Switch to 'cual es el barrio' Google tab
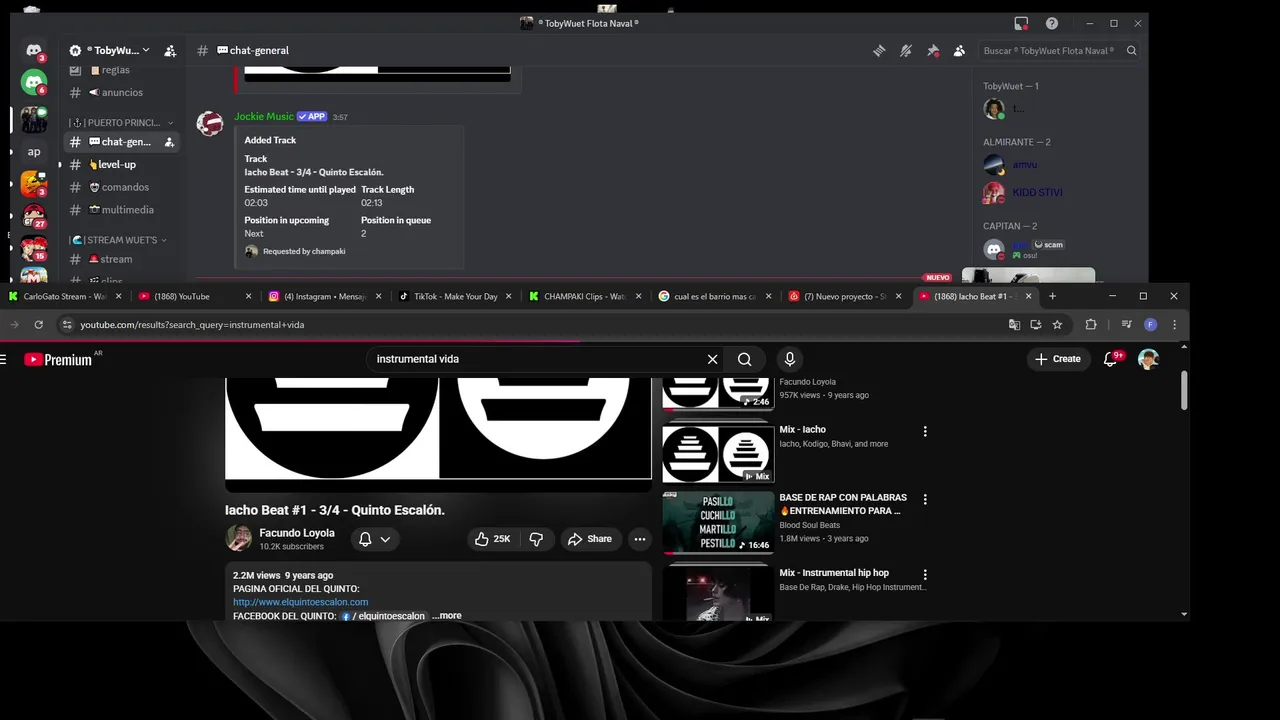The width and height of the screenshot is (1280, 720). point(716,296)
